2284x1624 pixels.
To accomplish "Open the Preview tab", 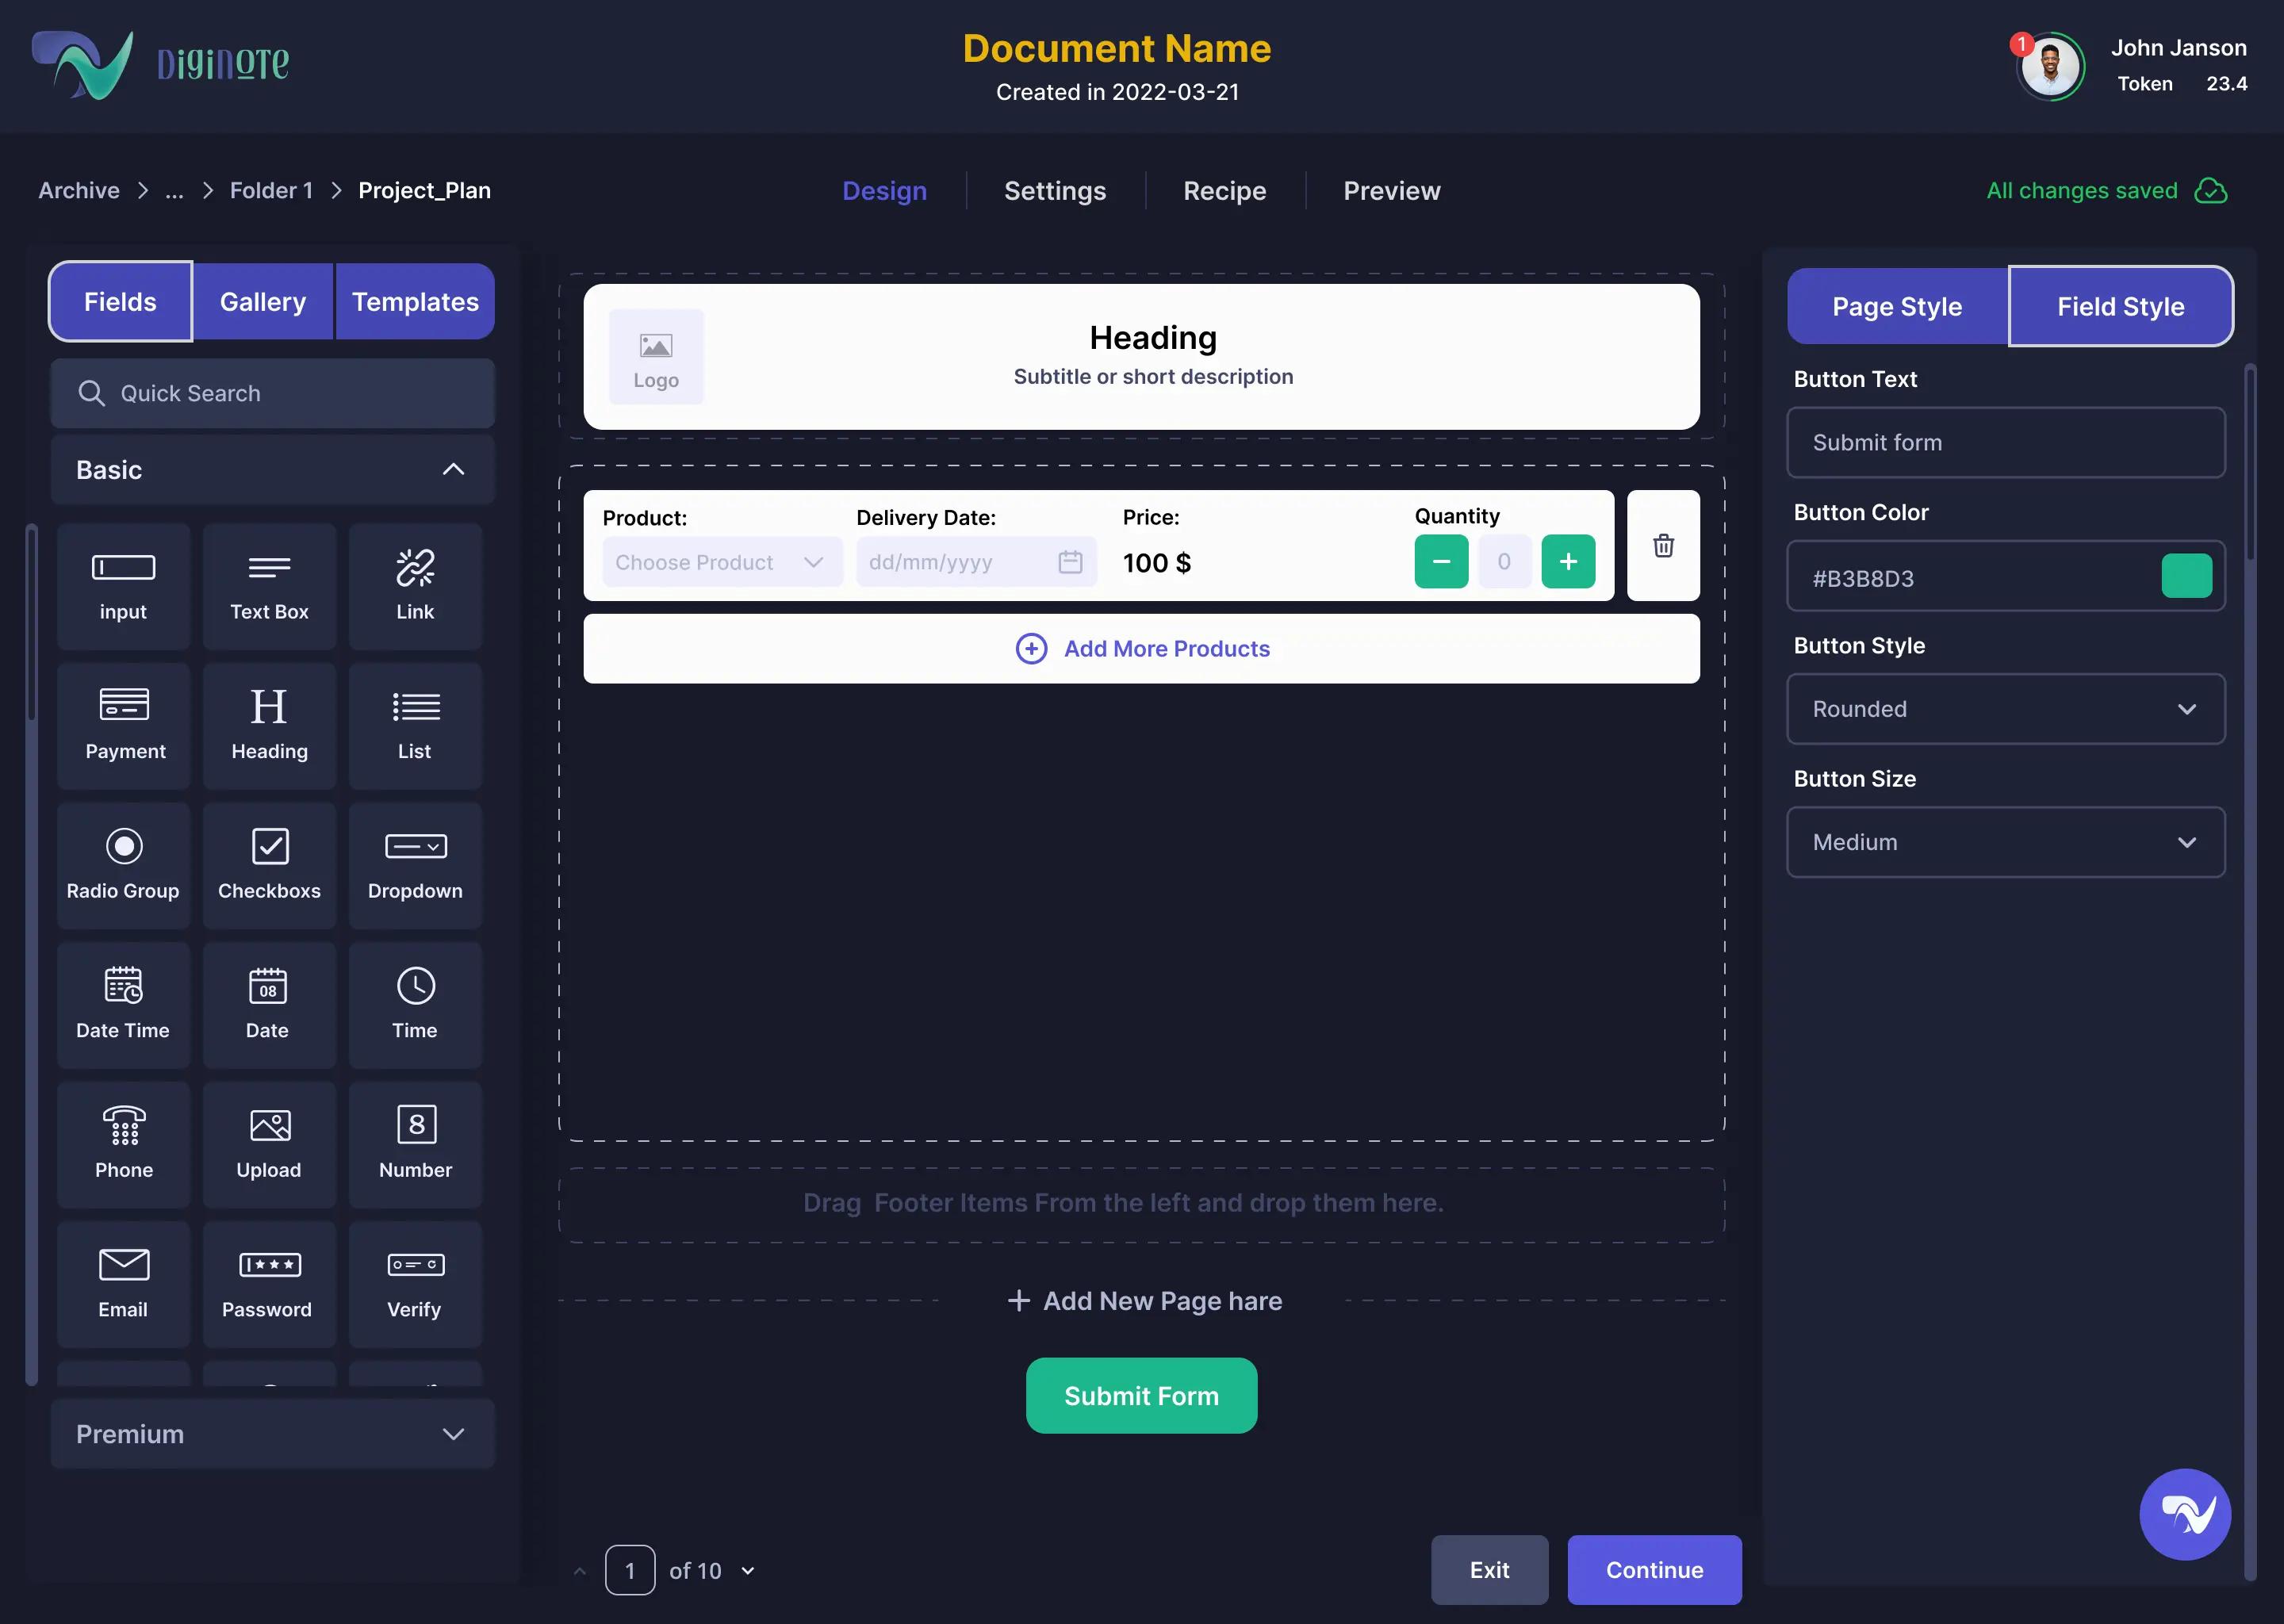I will (1391, 191).
